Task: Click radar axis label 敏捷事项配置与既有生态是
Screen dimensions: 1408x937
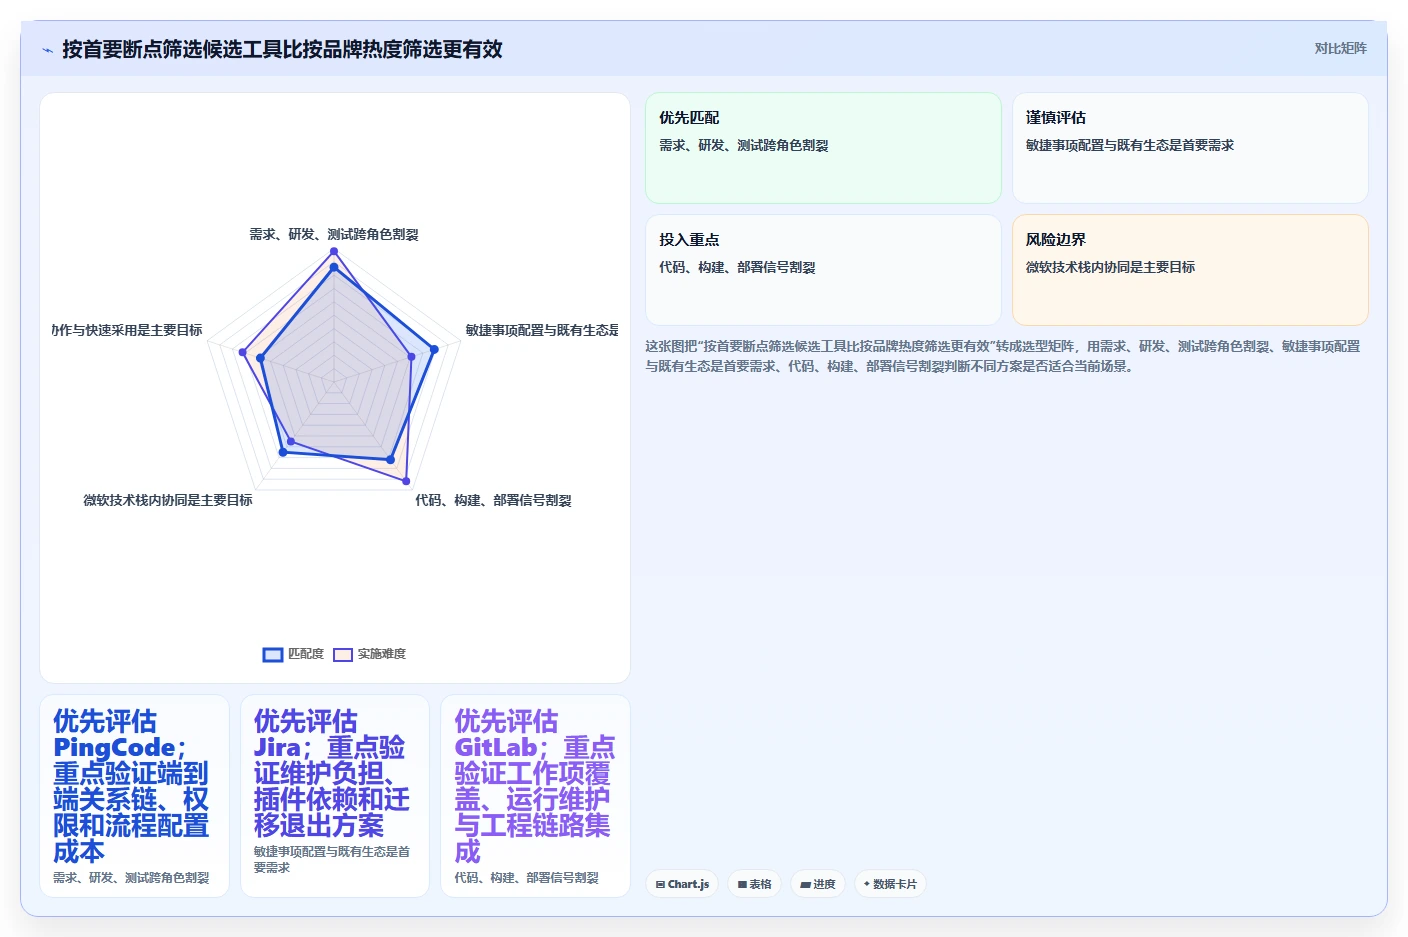Action: point(542,330)
